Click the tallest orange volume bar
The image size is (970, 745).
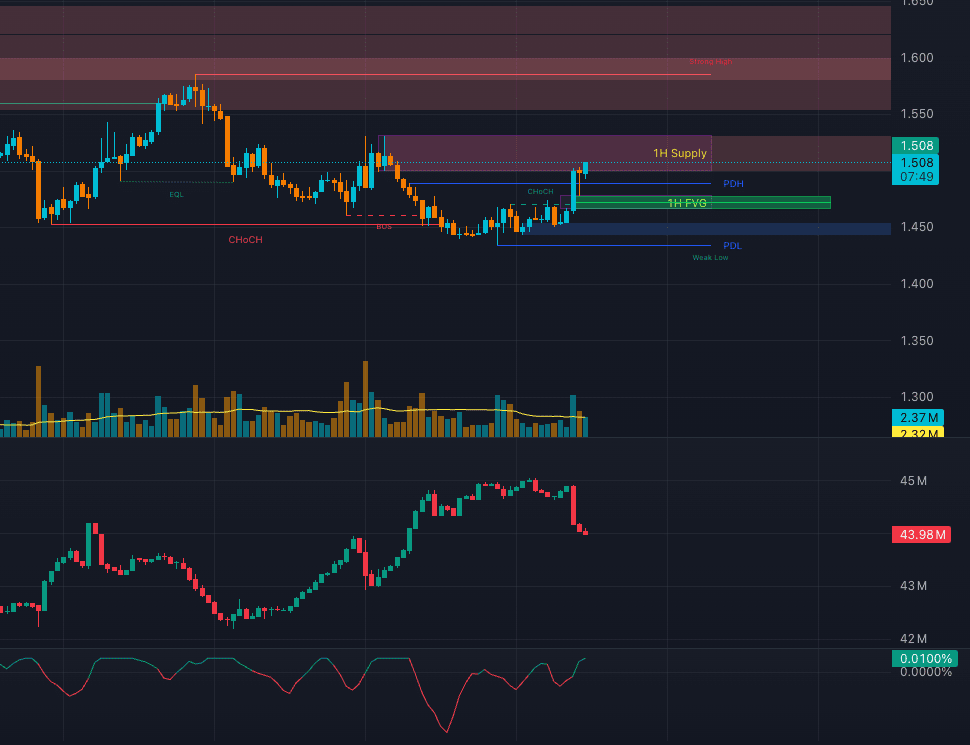click(365, 399)
